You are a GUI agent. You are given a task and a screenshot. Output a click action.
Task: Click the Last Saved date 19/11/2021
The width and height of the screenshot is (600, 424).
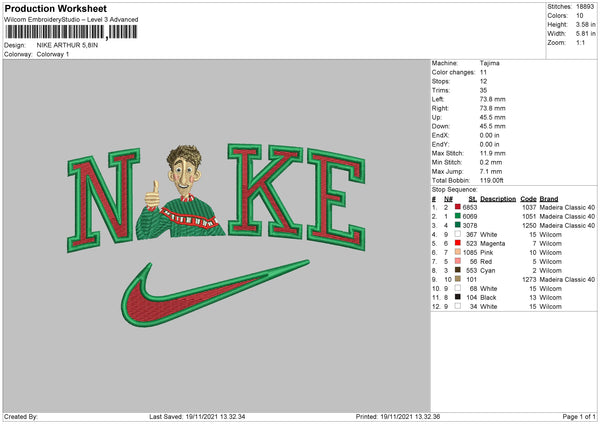[202, 416]
